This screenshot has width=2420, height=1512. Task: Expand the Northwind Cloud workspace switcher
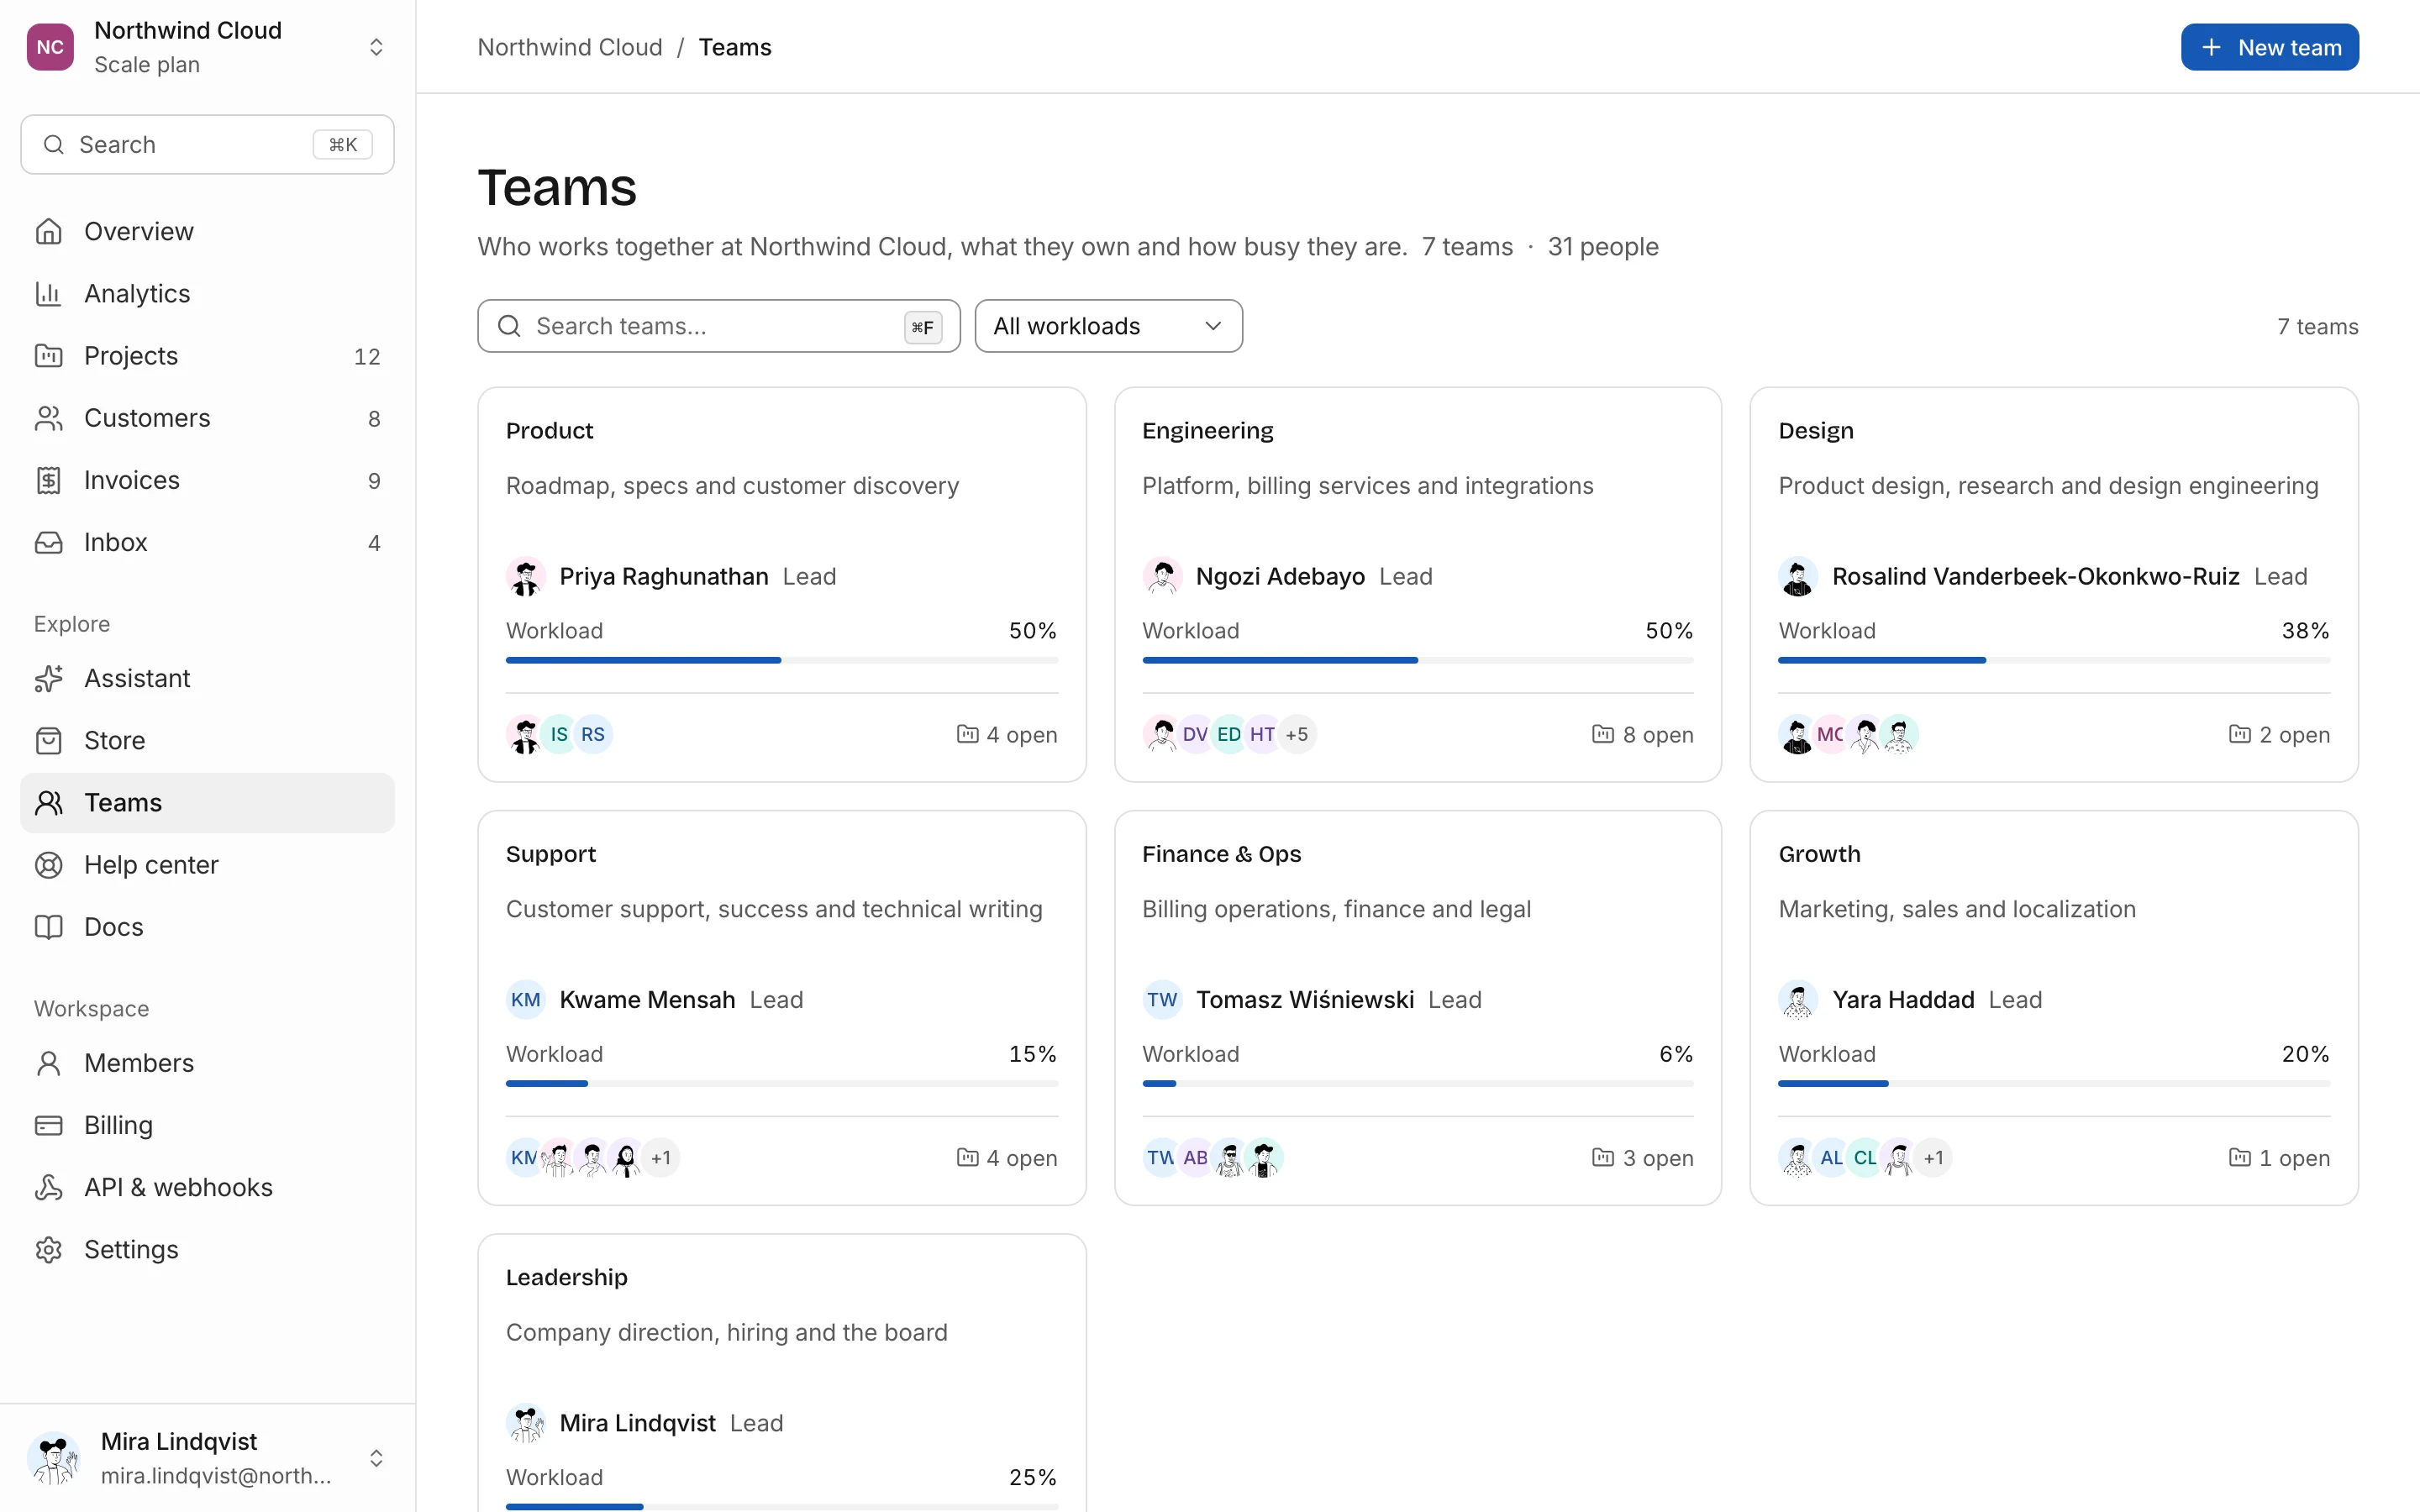tap(376, 47)
